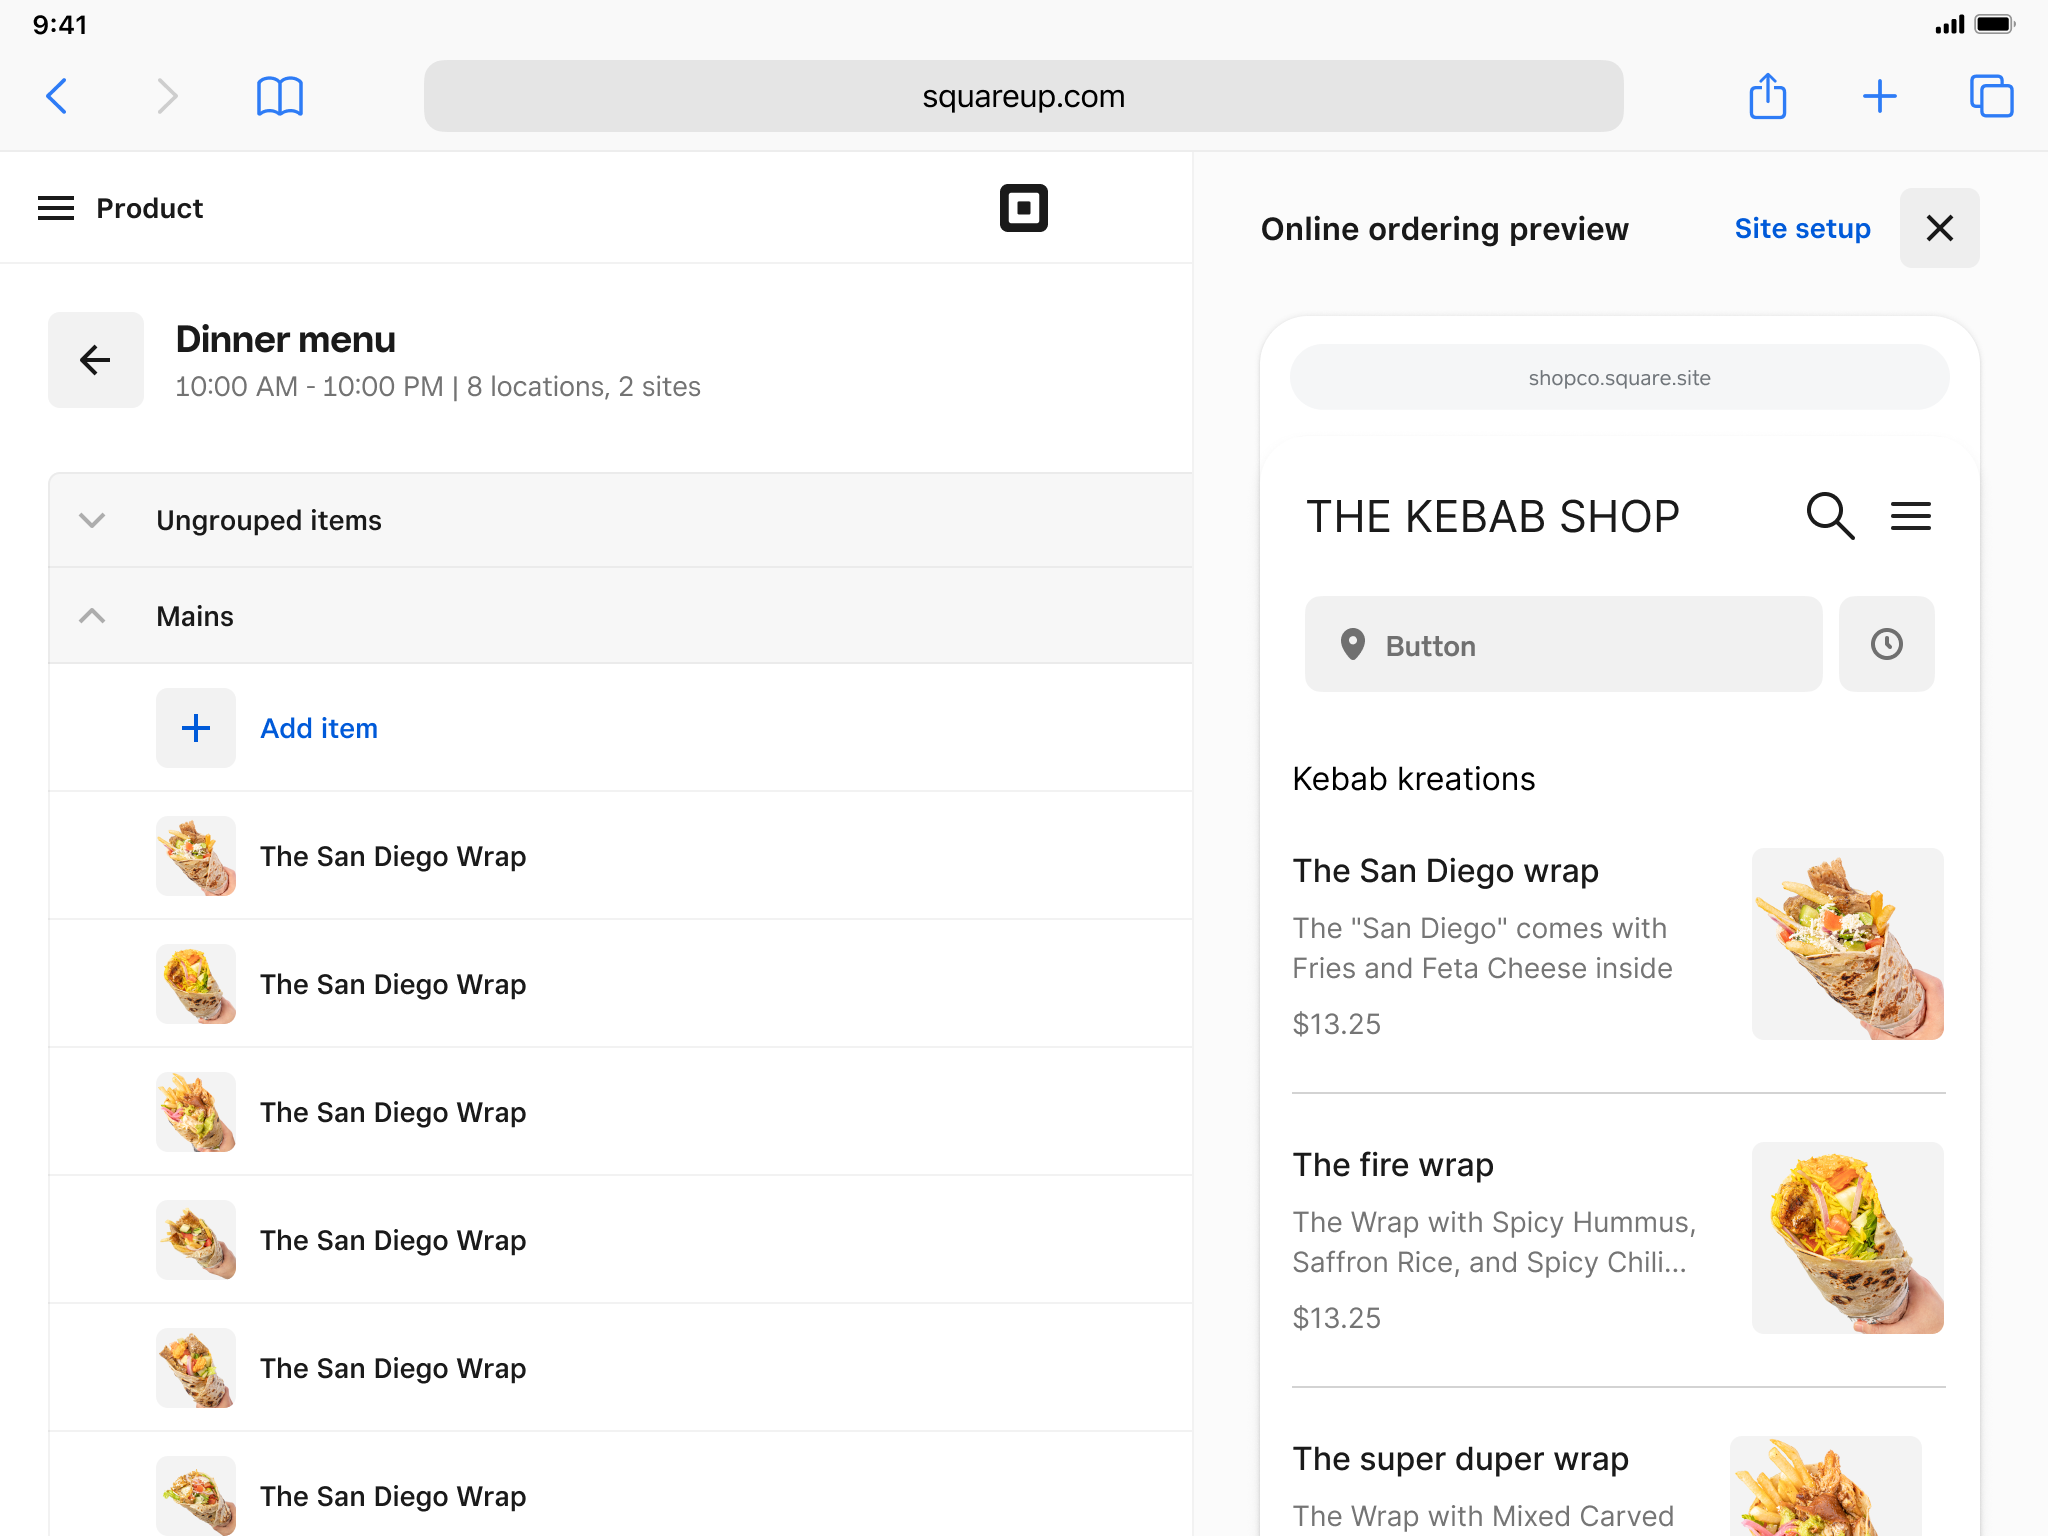This screenshot has width=2048, height=1536.
Task: Go back from Dinner menu
Action: click(96, 360)
